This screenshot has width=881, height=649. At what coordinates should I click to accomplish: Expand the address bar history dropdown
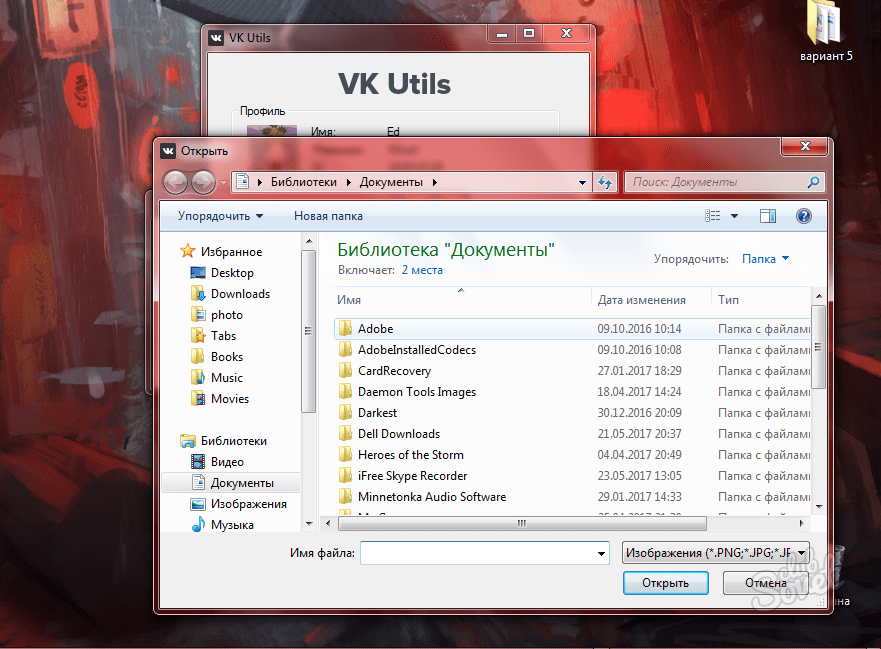click(x=583, y=182)
